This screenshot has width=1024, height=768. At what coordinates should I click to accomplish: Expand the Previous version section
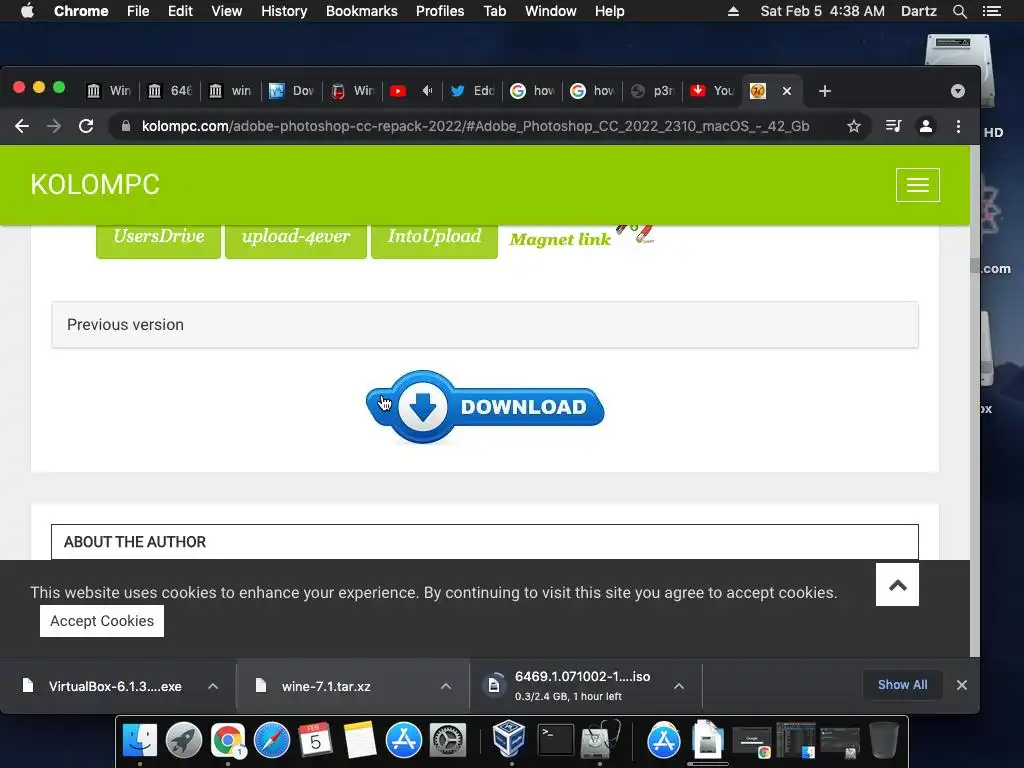485,325
